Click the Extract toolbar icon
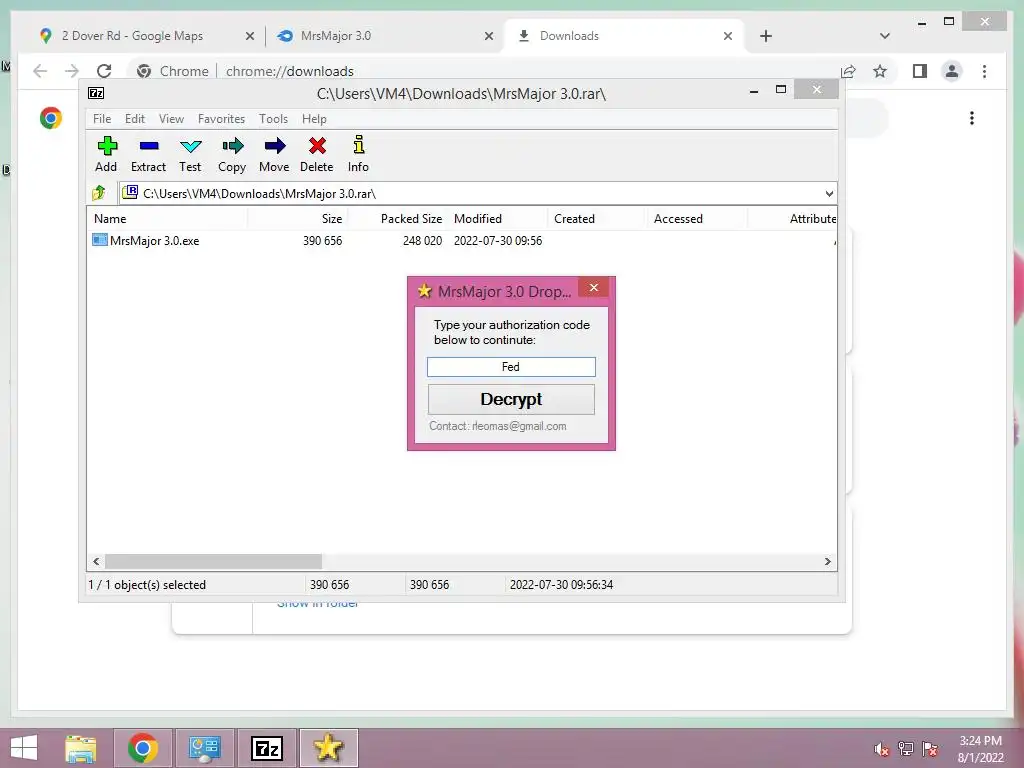 point(148,153)
